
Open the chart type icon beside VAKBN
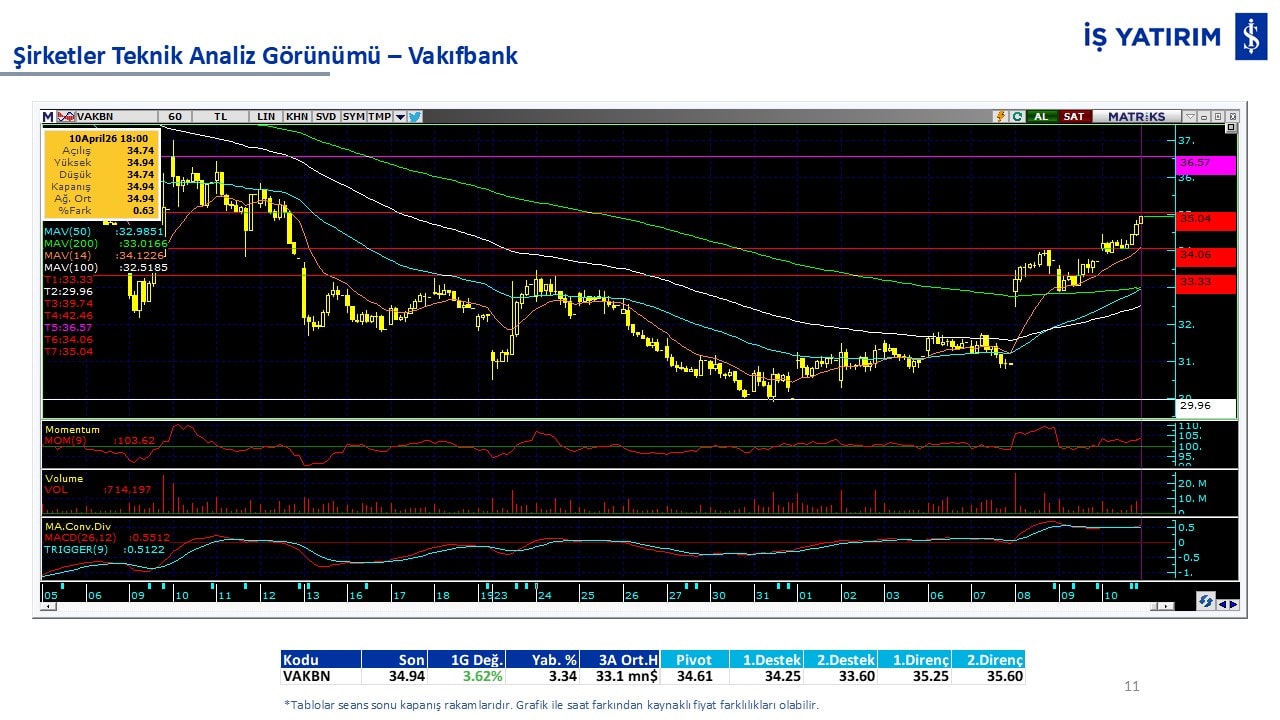tap(67, 117)
